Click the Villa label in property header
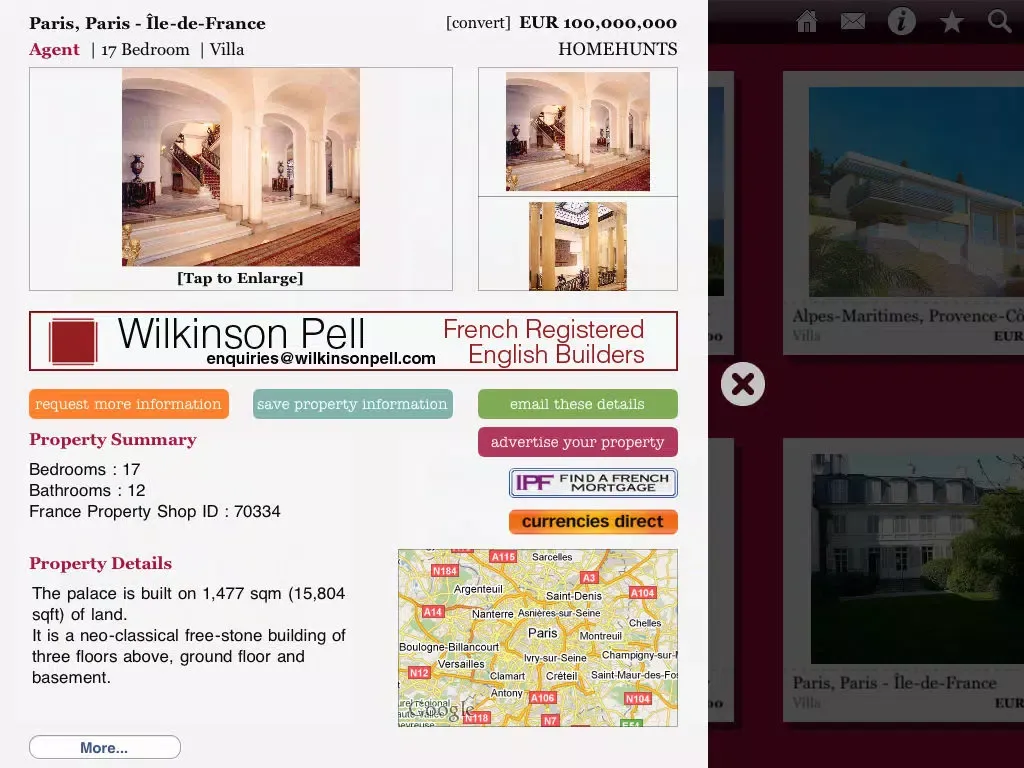 point(227,50)
